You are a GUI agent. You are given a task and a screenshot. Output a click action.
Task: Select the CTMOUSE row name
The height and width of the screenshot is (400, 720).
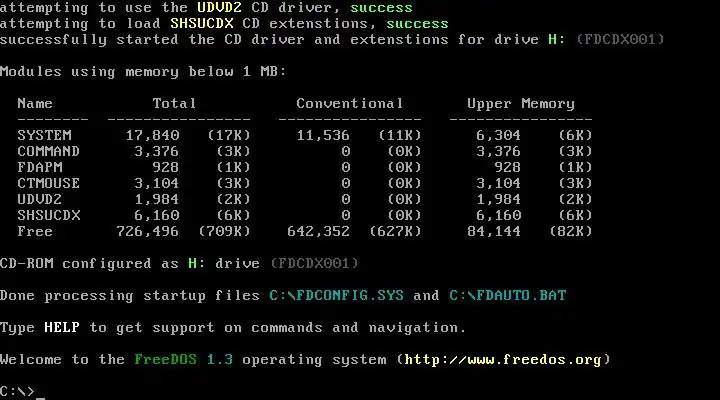pyautogui.click(x=49, y=183)
